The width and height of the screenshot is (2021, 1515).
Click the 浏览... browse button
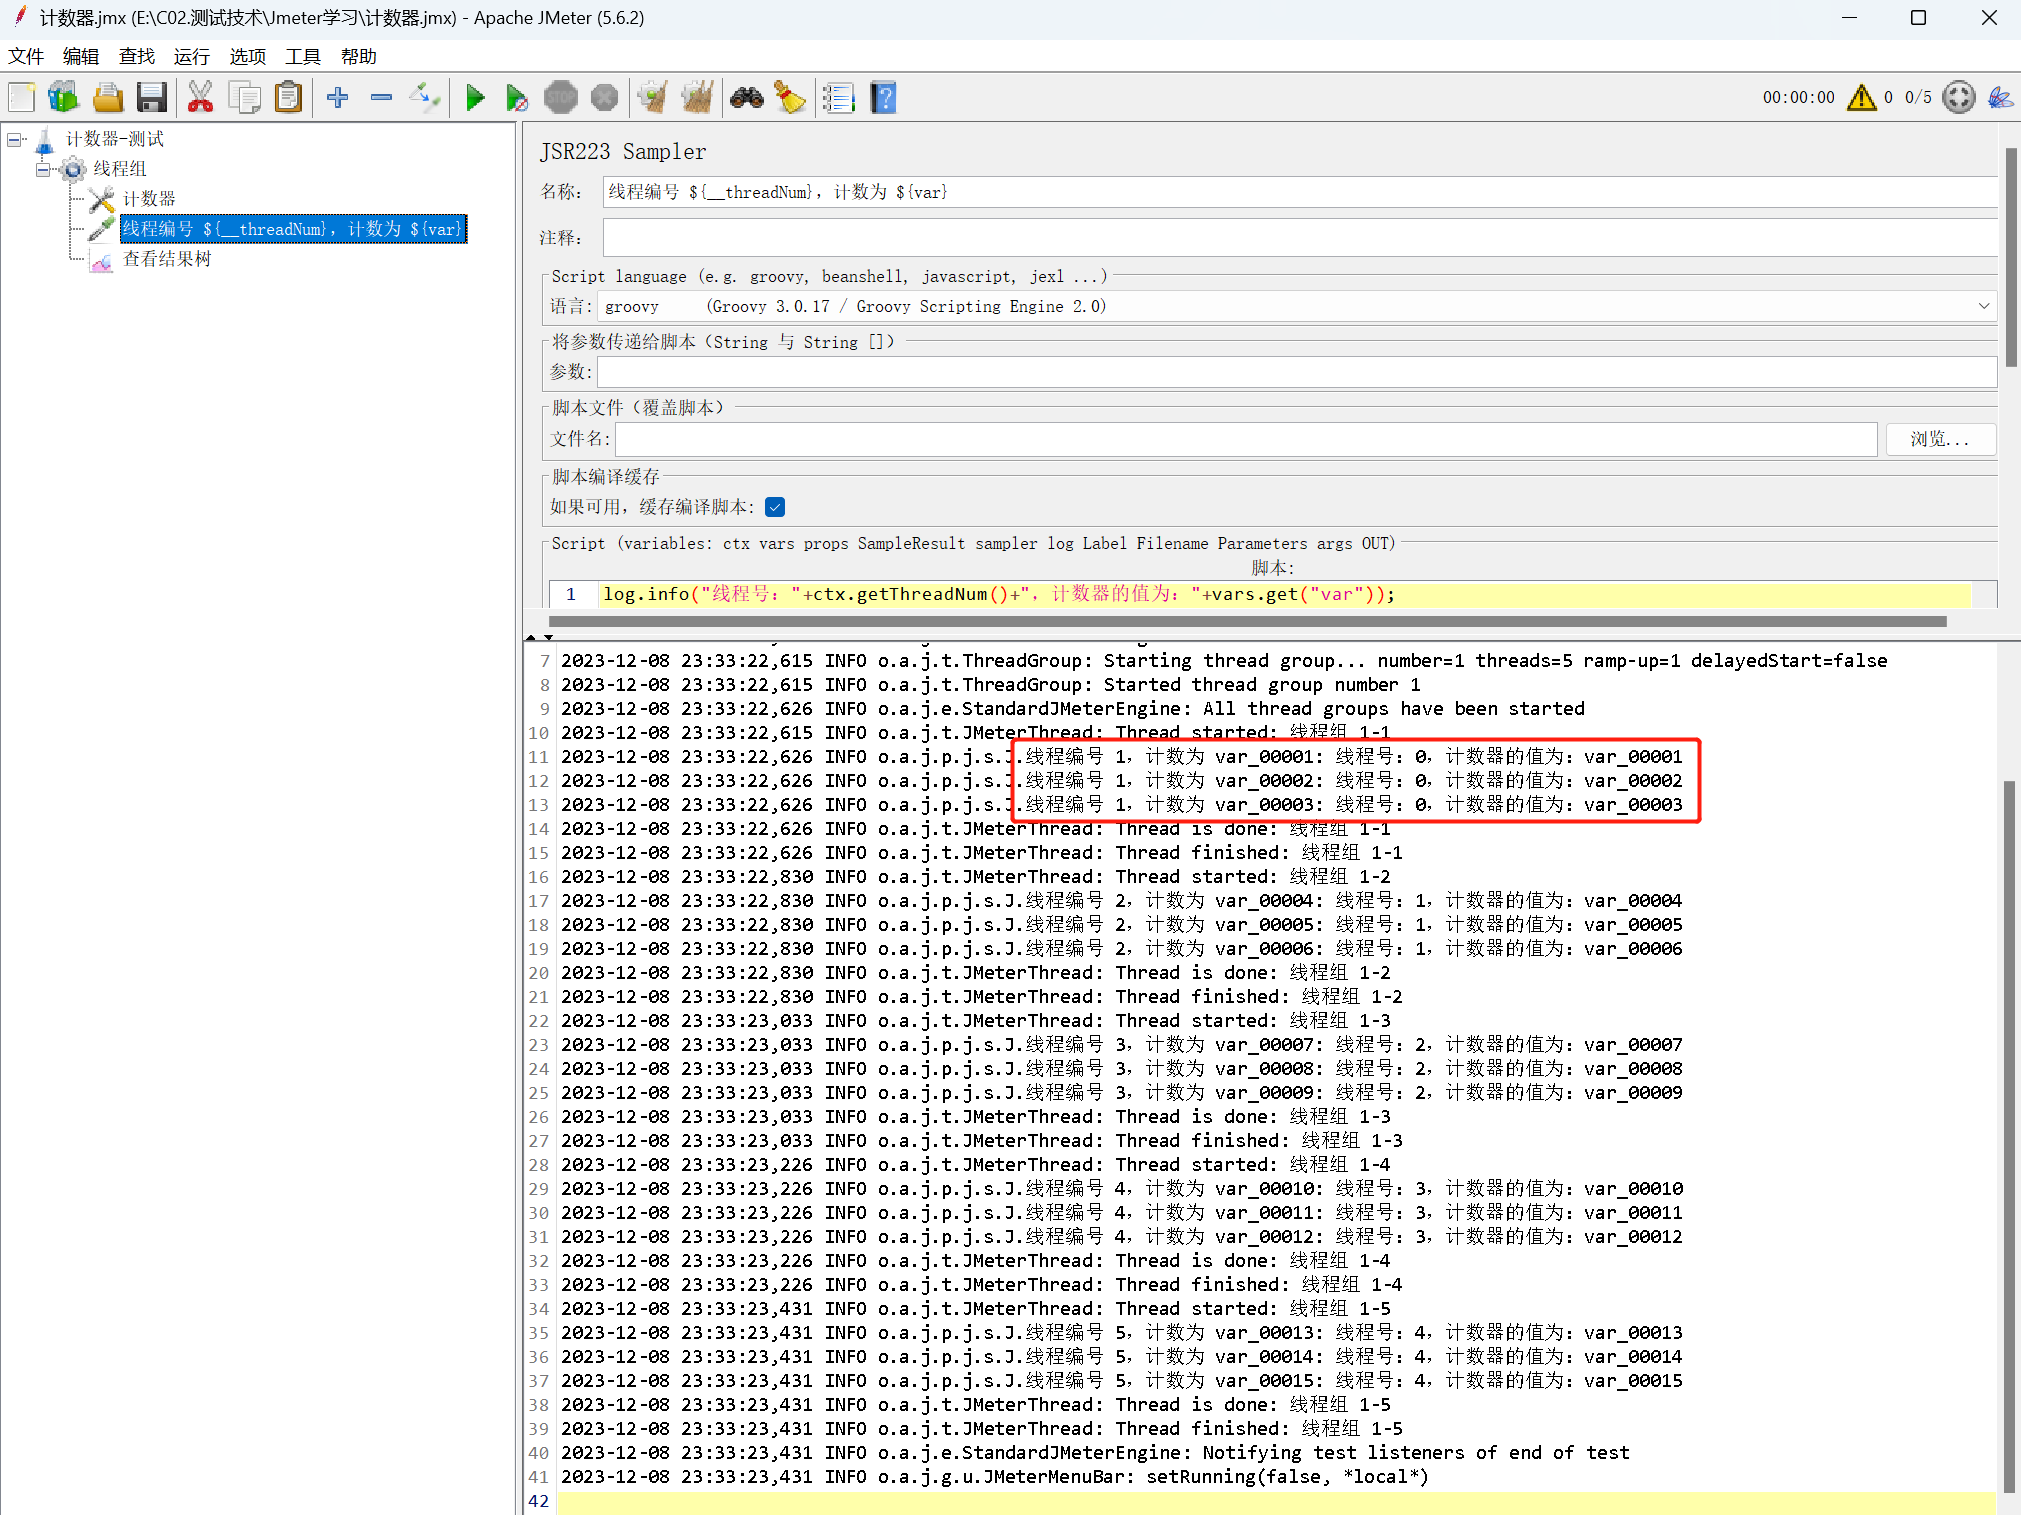click(1939, 439)
